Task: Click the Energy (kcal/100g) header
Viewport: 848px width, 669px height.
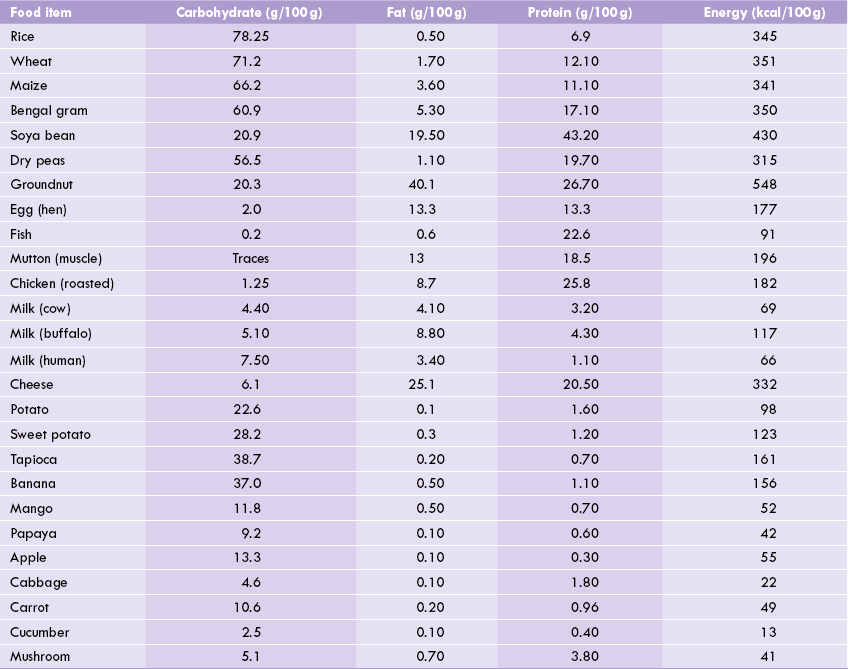Action: tap(764, 12)
